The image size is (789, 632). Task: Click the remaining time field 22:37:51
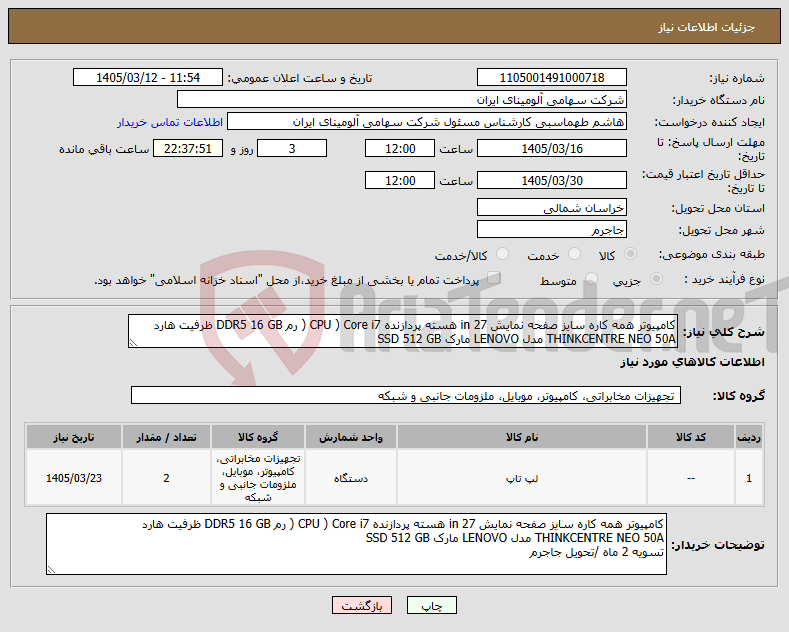coord(188,148)
